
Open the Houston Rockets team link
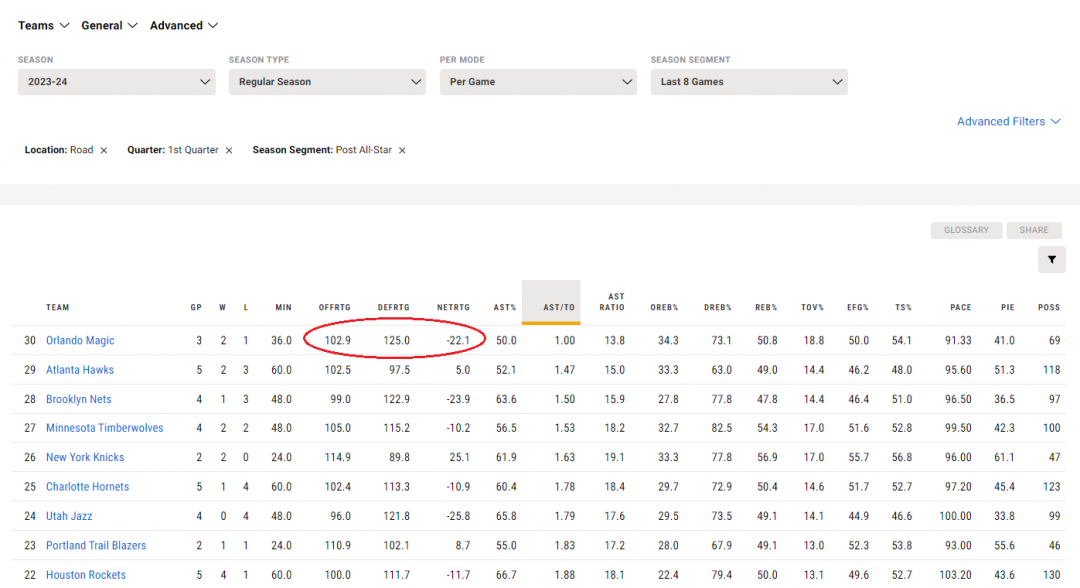click(x=86, y=575)
